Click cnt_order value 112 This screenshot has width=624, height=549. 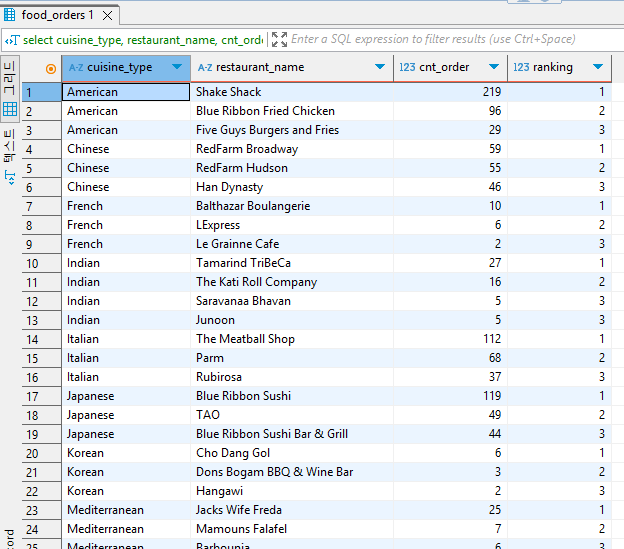click(x=450, y=339)
